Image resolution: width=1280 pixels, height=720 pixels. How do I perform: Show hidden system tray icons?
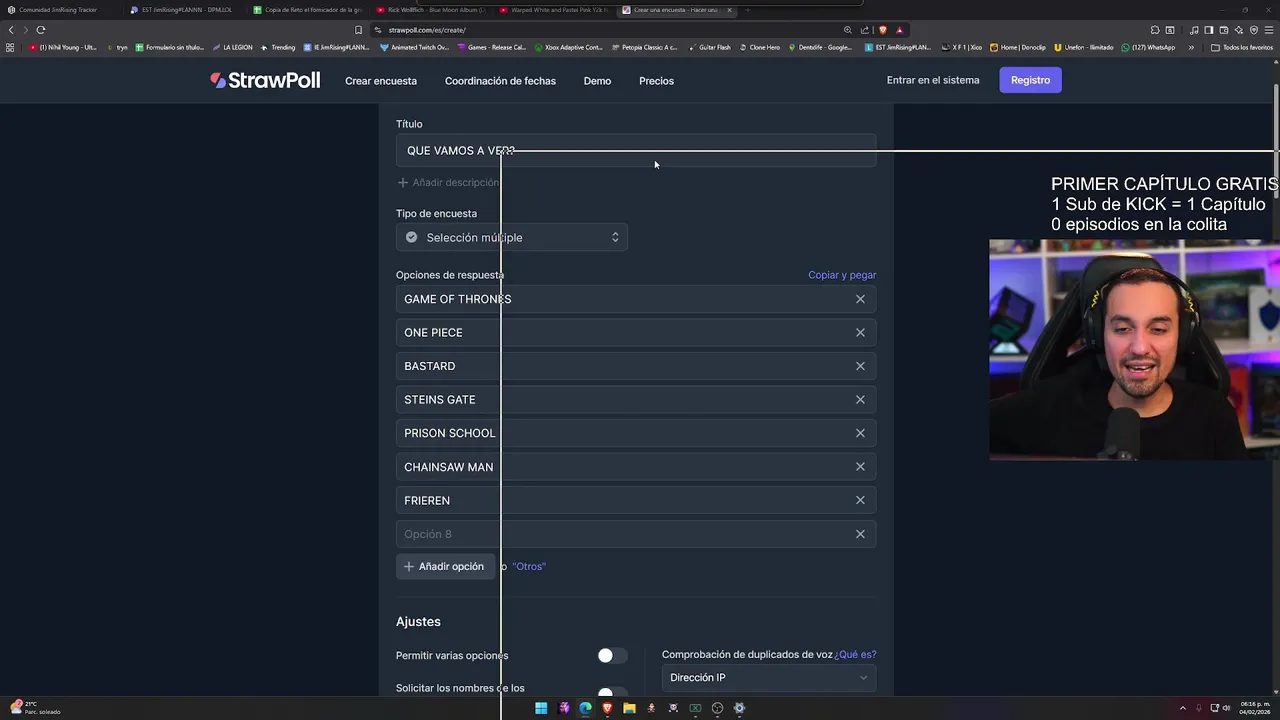pos(1182,708)
